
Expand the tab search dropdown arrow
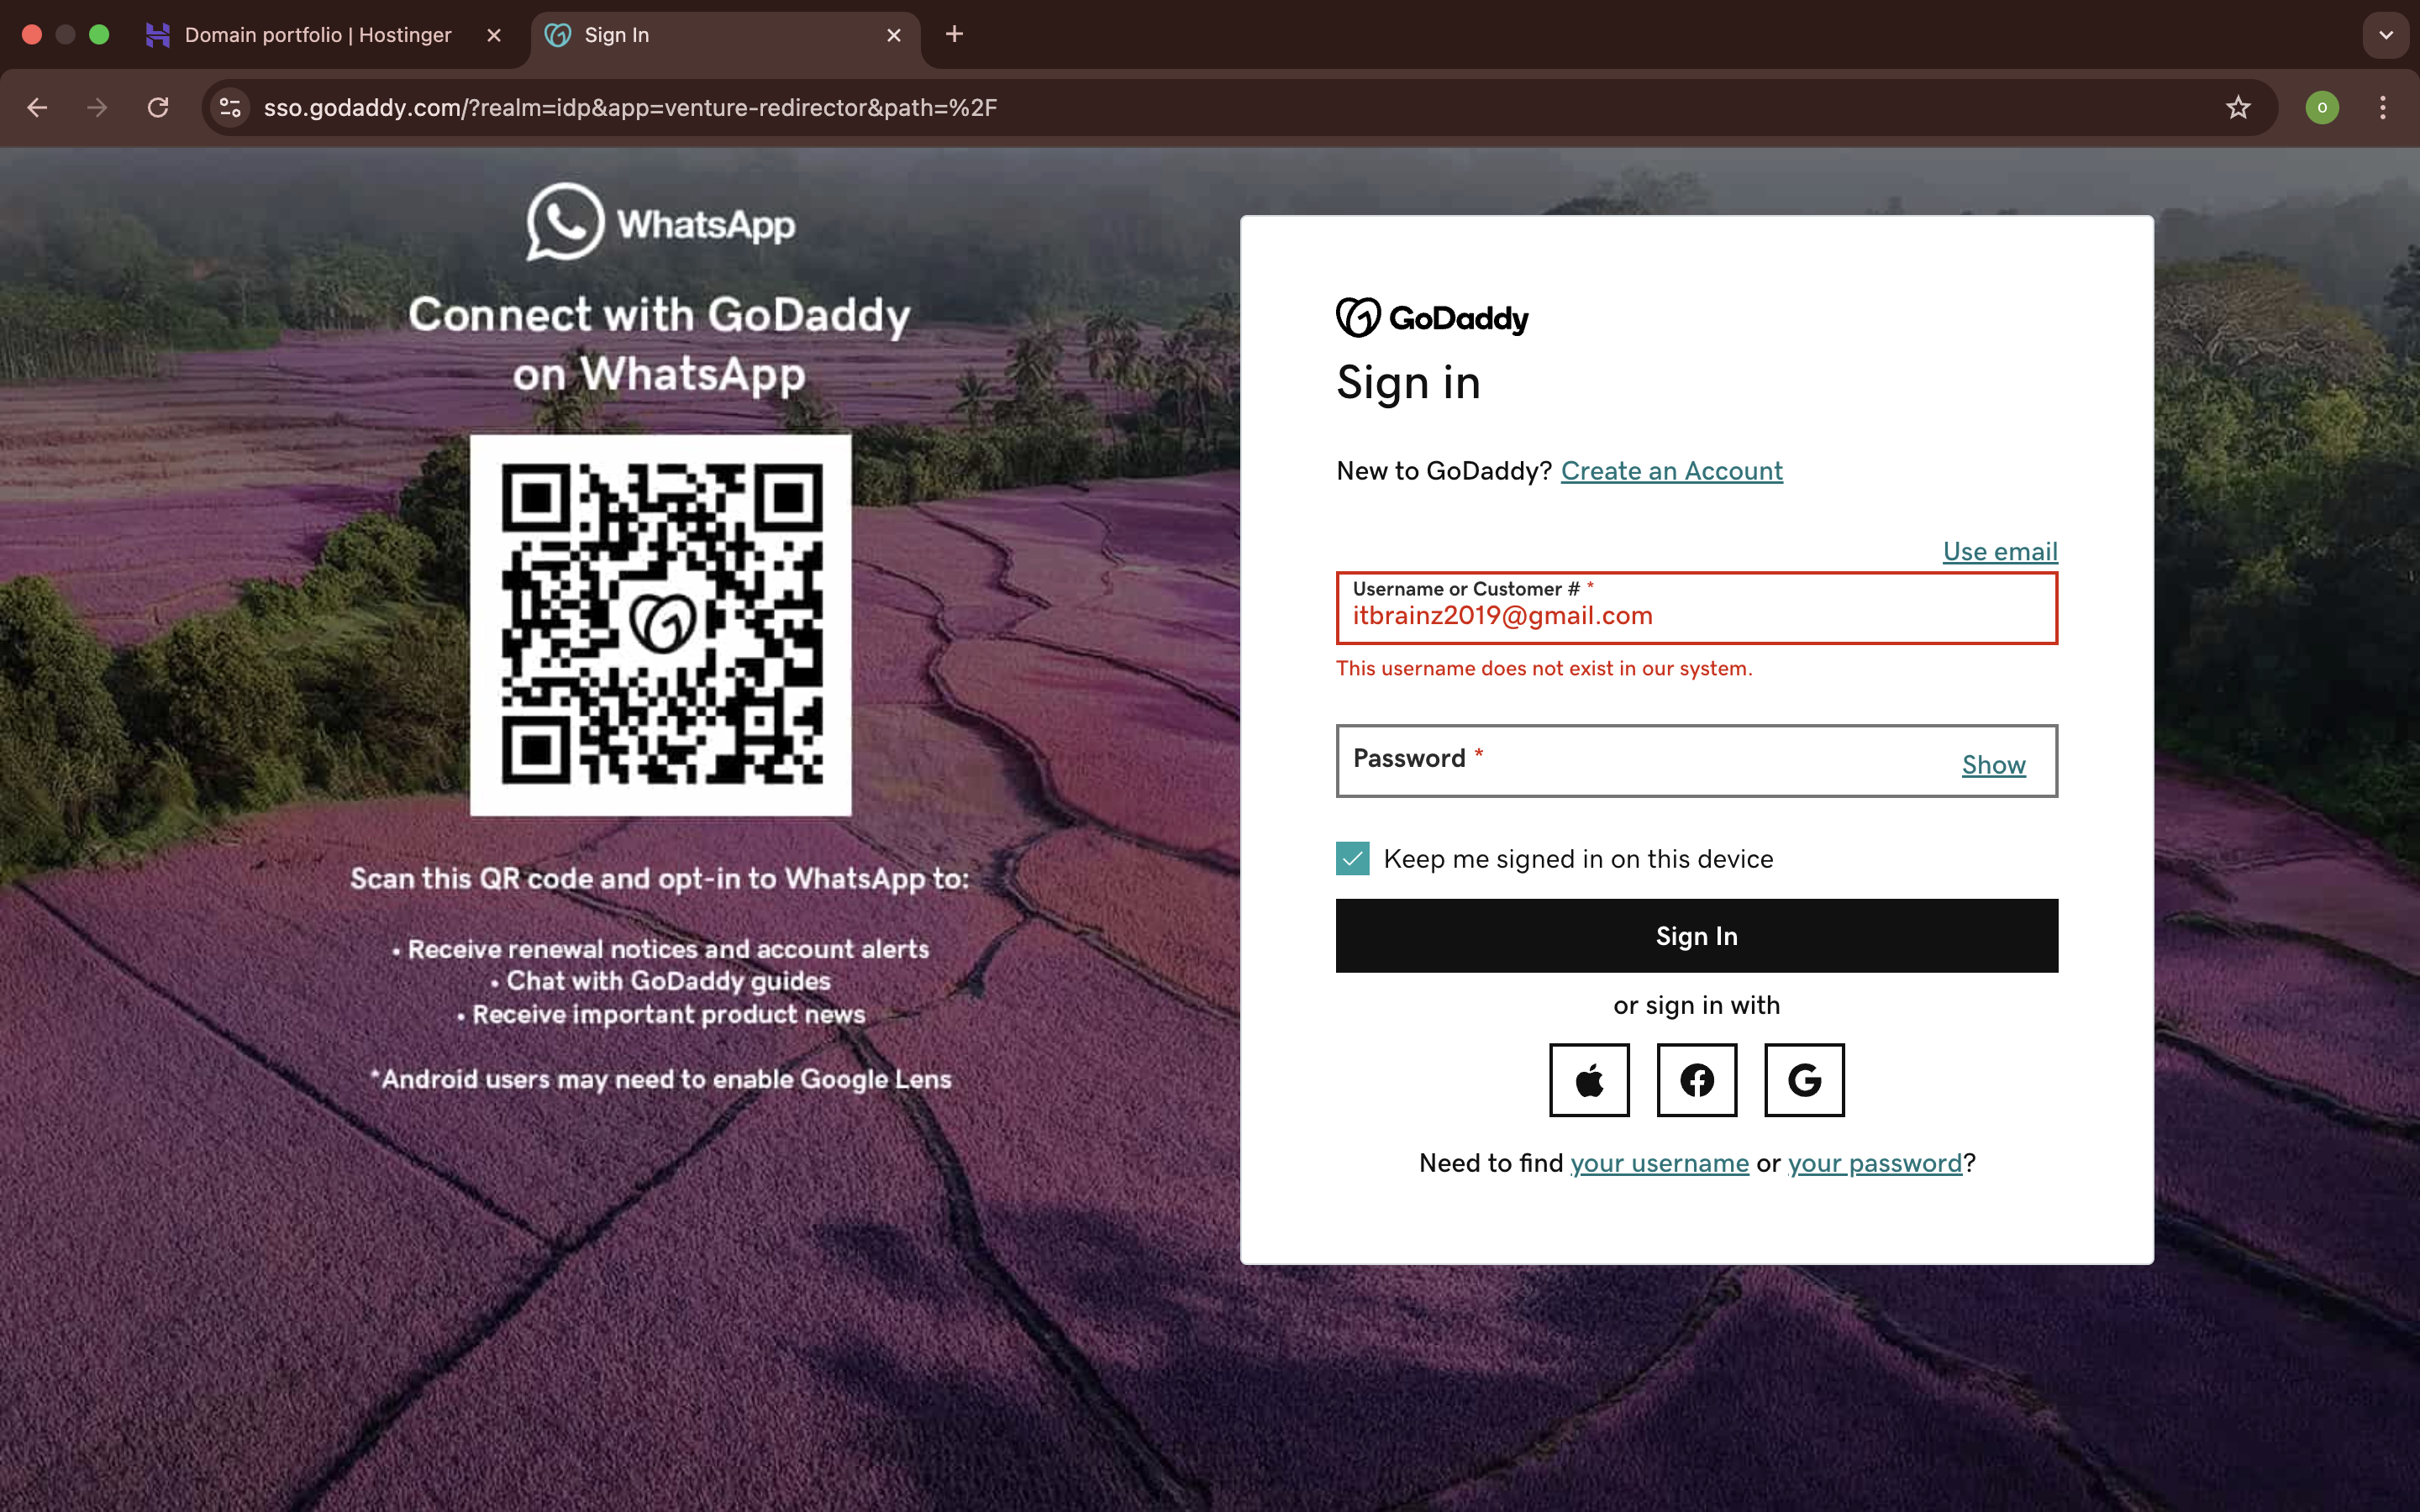2386,35
